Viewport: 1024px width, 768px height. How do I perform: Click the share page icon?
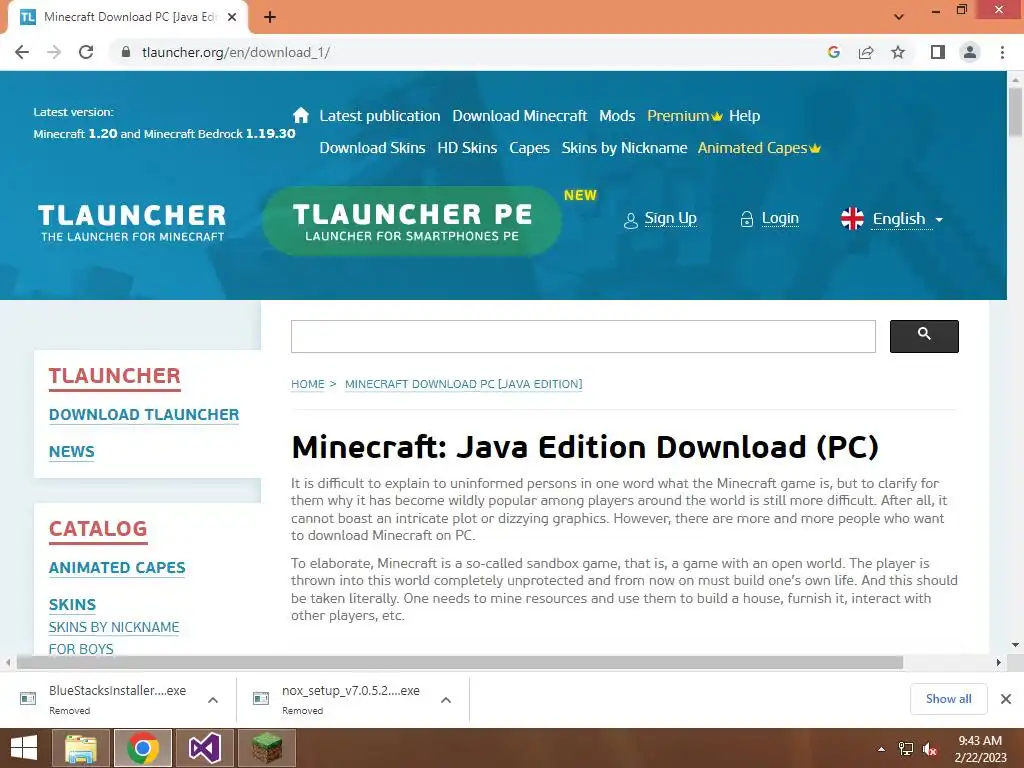tap(866, 52)
